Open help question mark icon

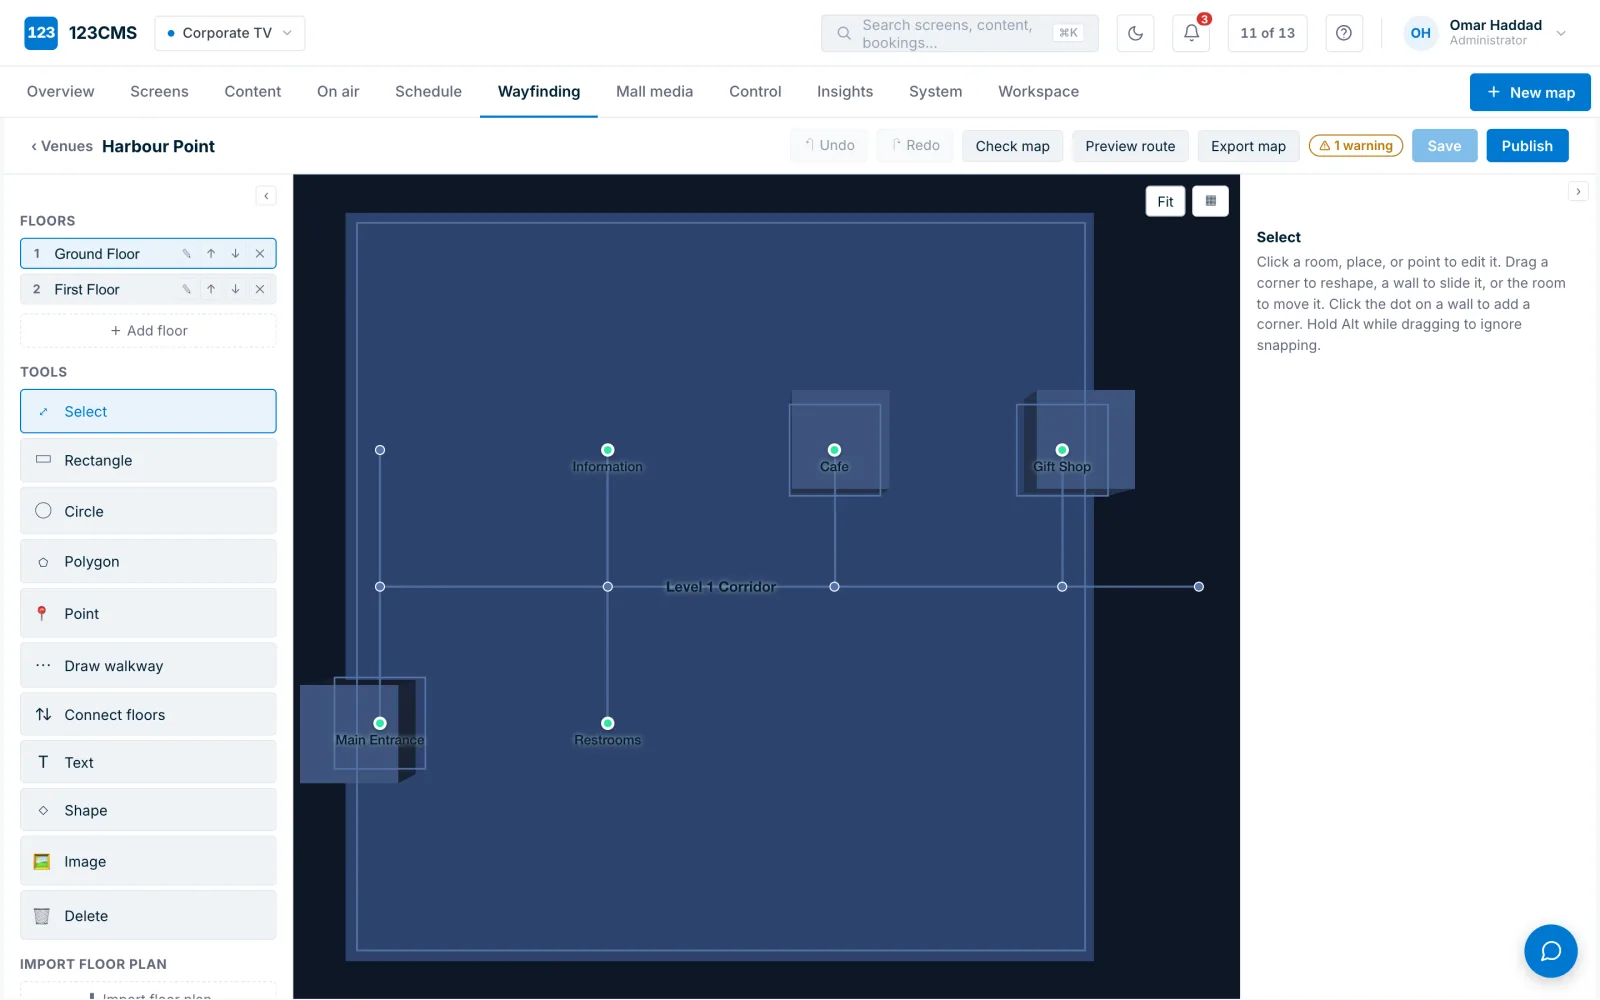(x=1344, y=33)
